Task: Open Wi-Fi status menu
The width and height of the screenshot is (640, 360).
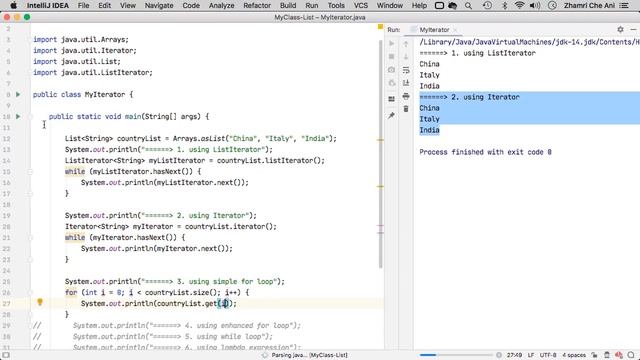Action: 519,5
